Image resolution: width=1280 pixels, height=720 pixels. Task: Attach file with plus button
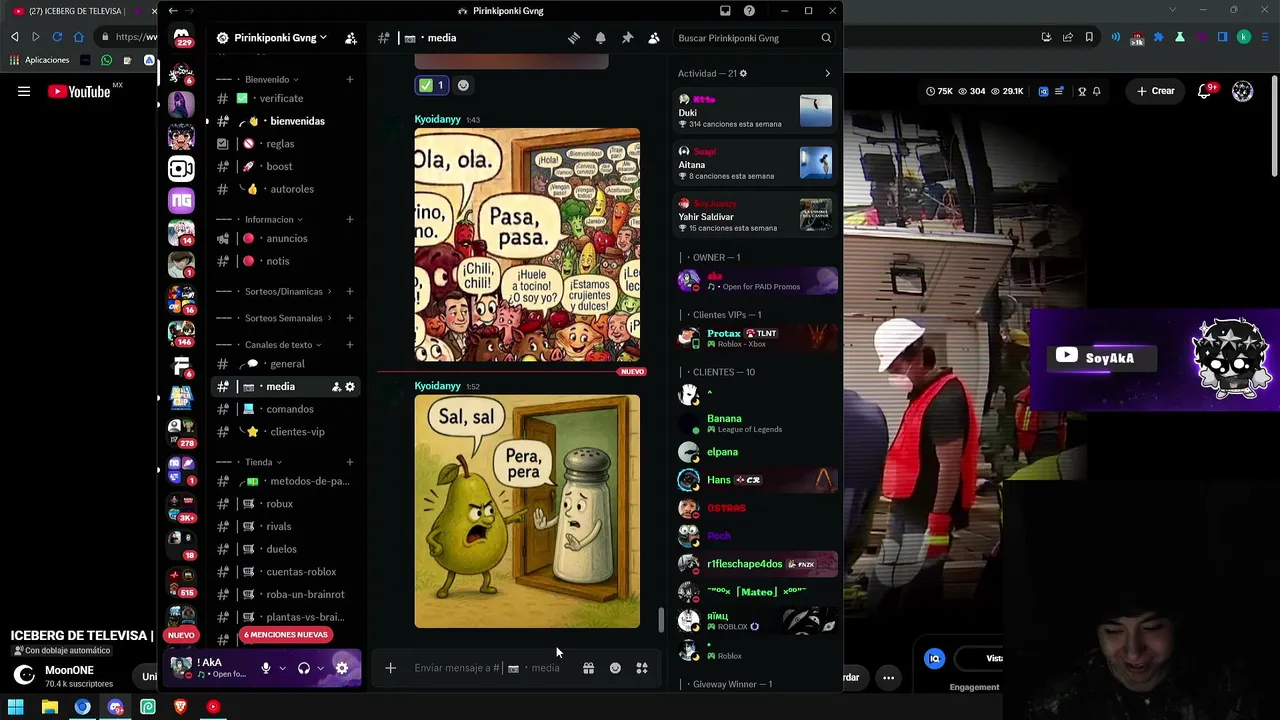(391, 668)
